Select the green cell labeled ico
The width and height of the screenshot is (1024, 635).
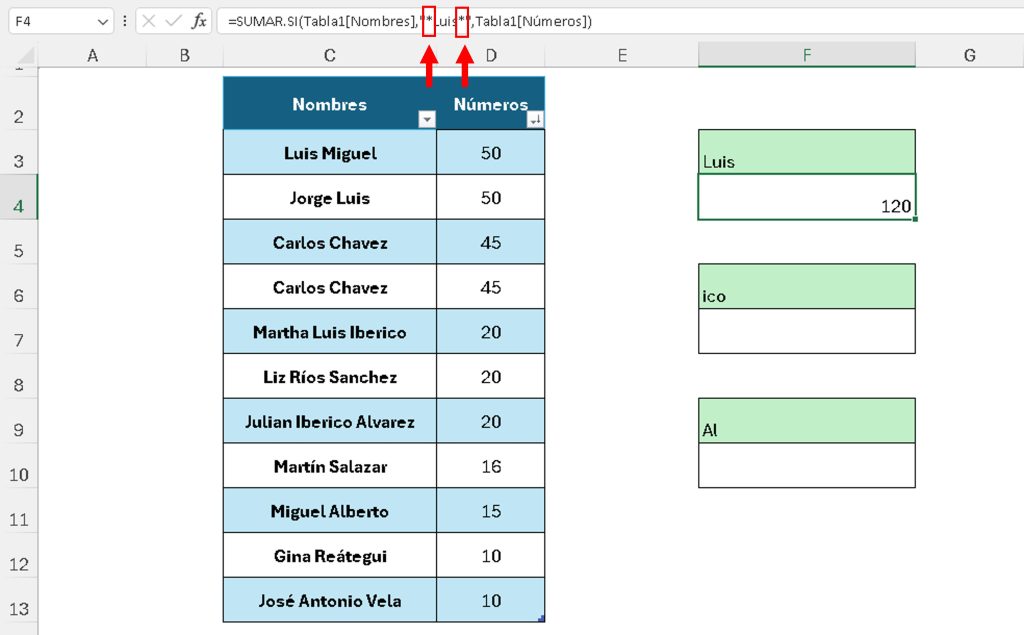click(806, 287)
